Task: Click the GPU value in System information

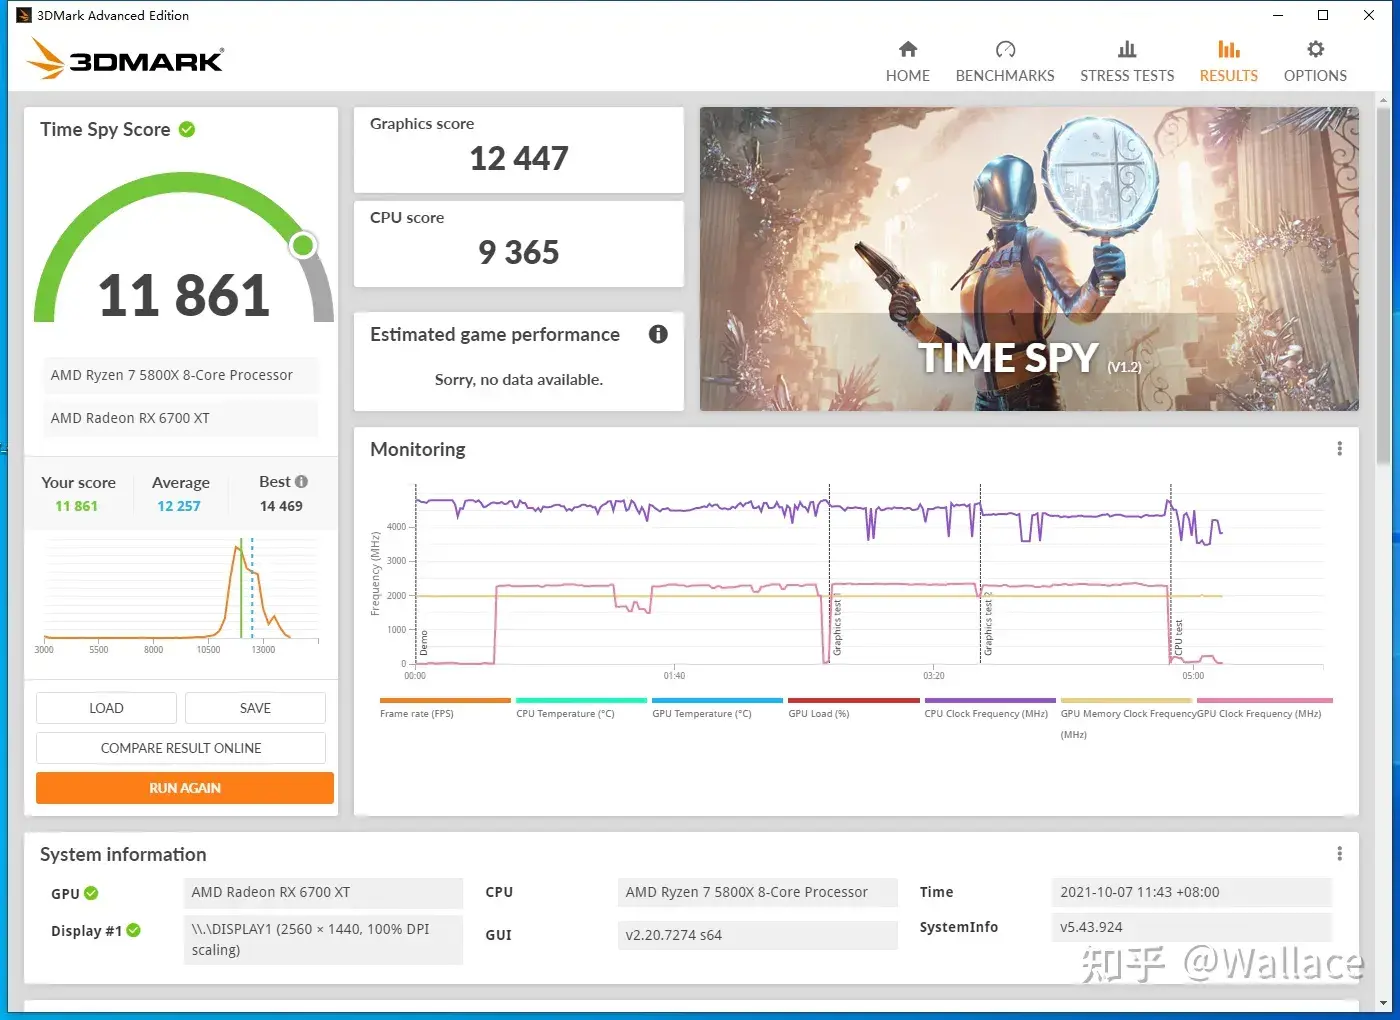Action: (323, 893)
